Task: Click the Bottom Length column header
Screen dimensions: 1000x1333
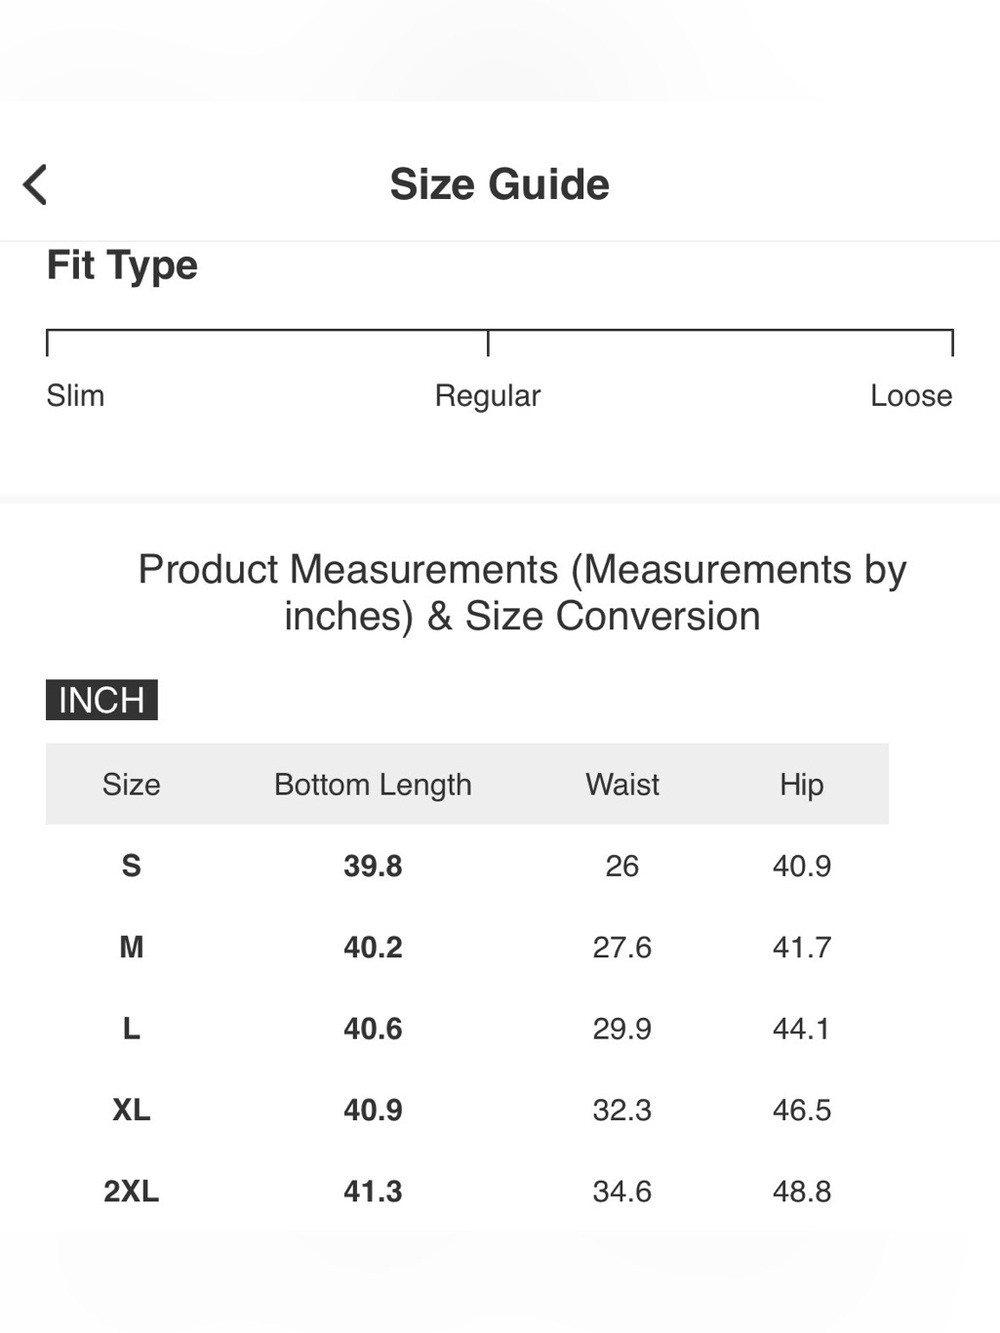Action: [x=373, y=785]
